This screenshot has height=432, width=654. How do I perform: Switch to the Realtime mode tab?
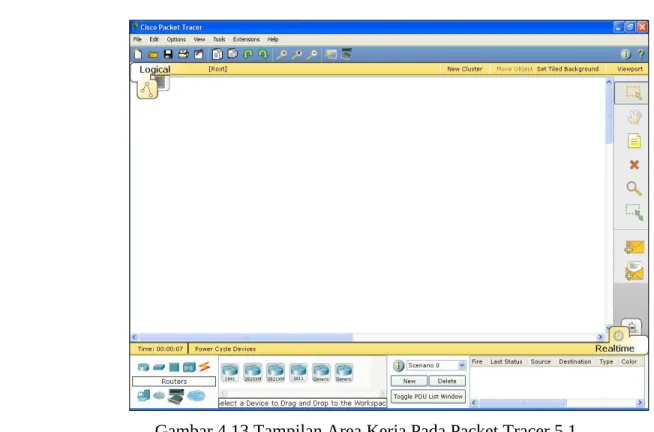point(614,349)
